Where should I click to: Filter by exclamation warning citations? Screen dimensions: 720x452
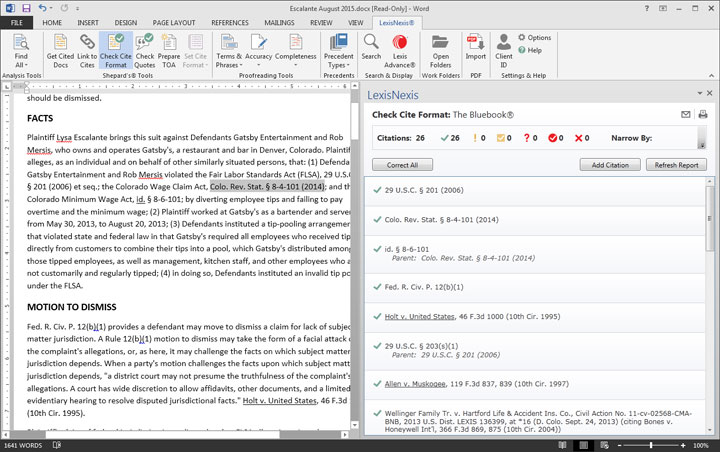[479, 138]
